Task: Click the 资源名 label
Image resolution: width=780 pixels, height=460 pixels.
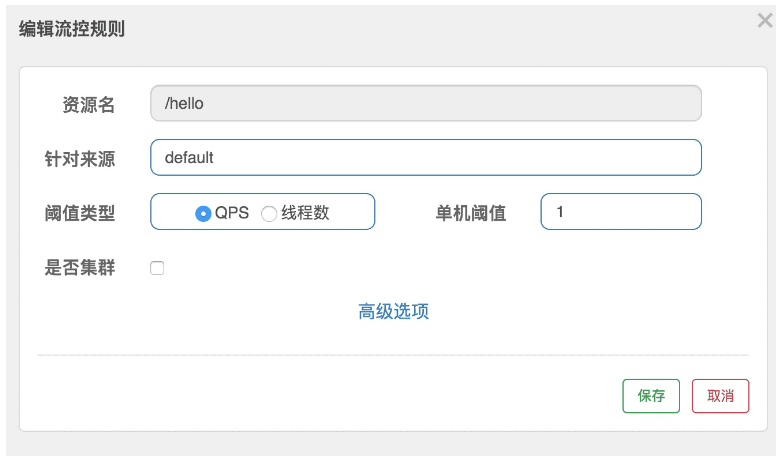Action: (x=89, y=105)
